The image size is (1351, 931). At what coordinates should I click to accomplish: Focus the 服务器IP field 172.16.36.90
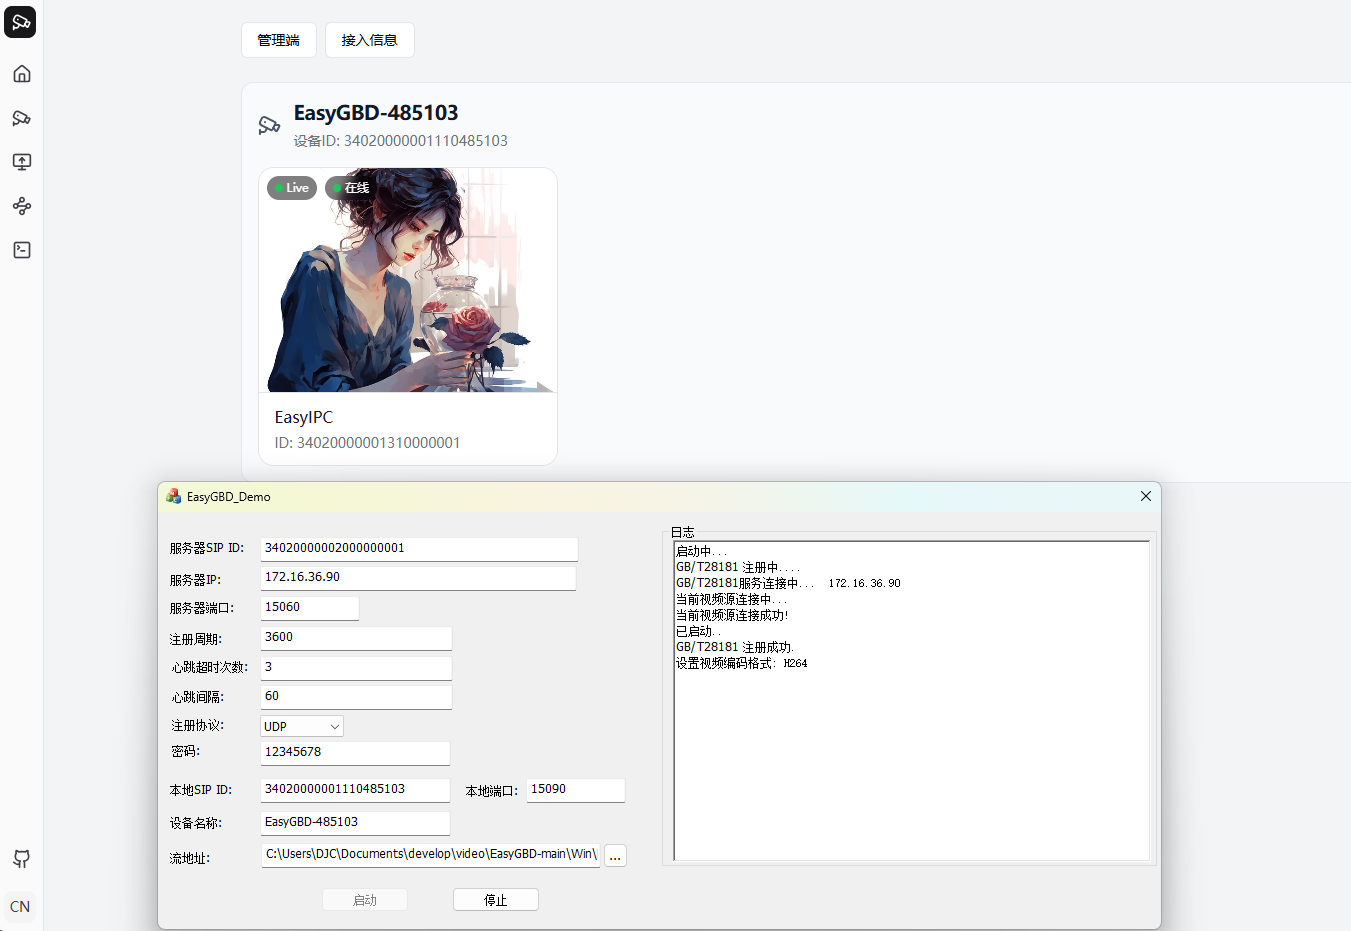(x=418, y=578)
